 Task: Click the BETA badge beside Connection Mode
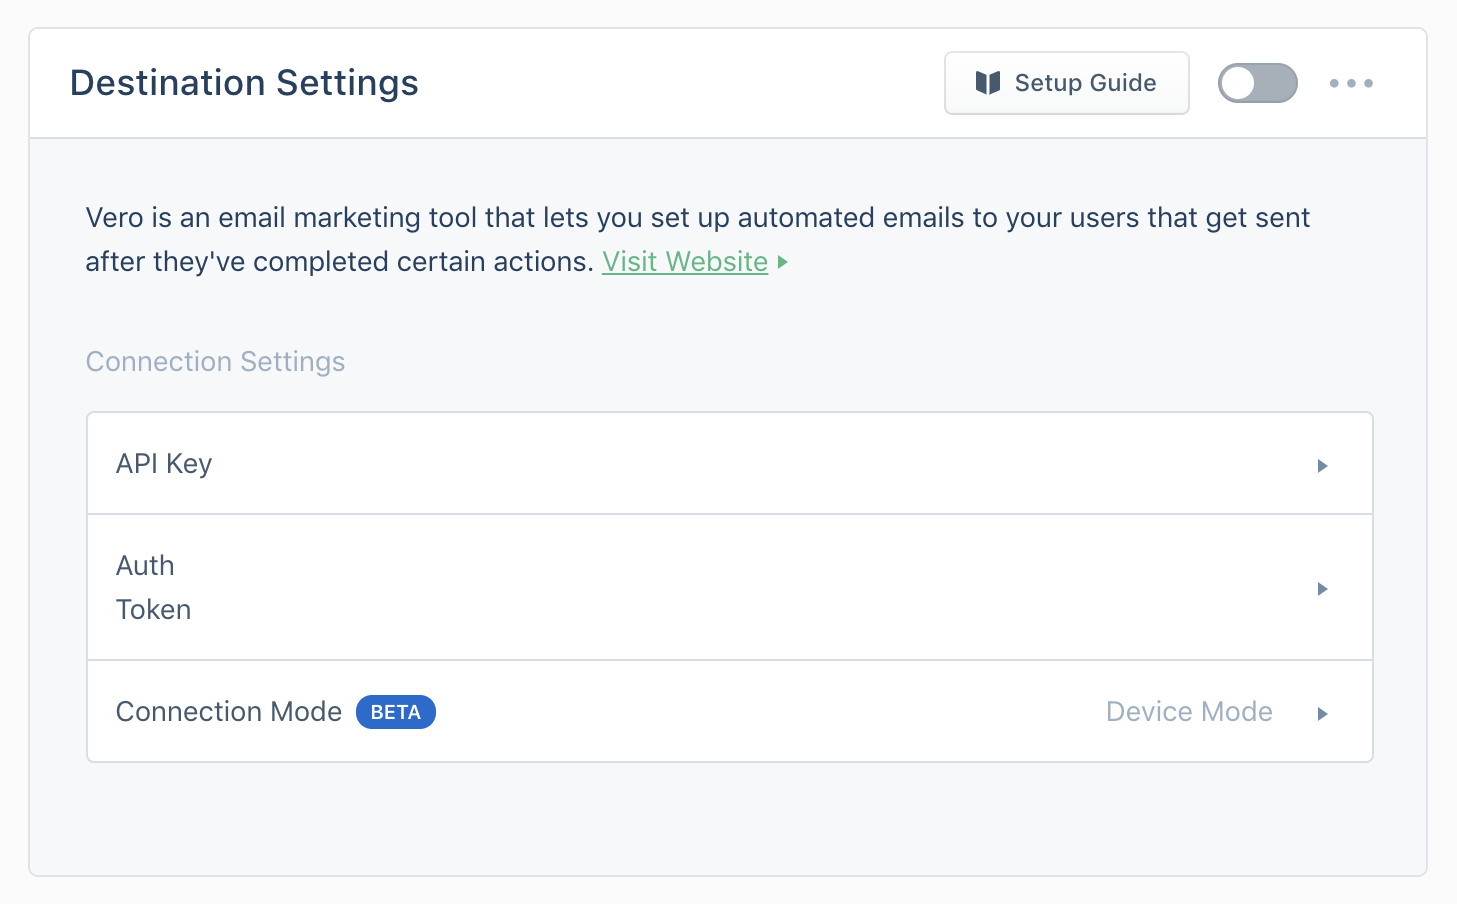[x=396, y=712]
